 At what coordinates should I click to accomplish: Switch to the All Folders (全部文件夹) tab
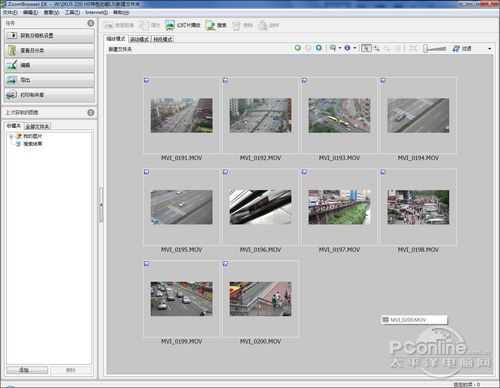(37, 126)
